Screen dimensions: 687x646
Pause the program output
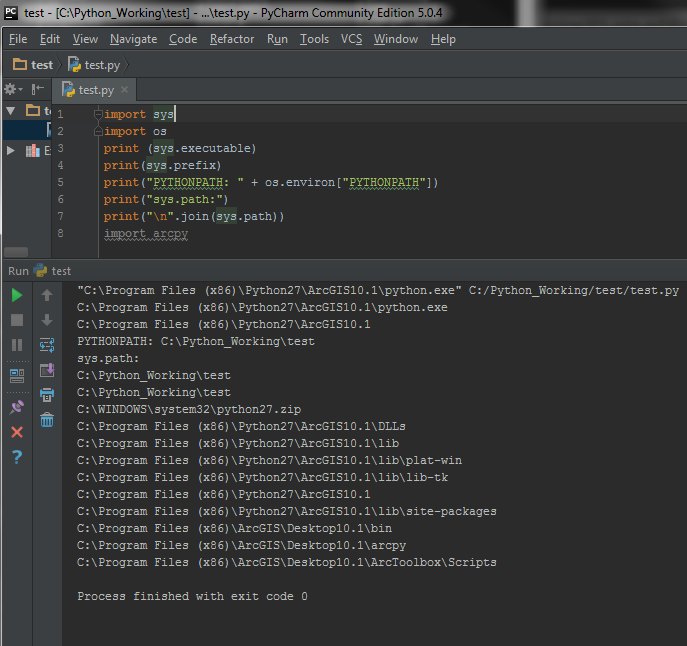click(17, 345)
